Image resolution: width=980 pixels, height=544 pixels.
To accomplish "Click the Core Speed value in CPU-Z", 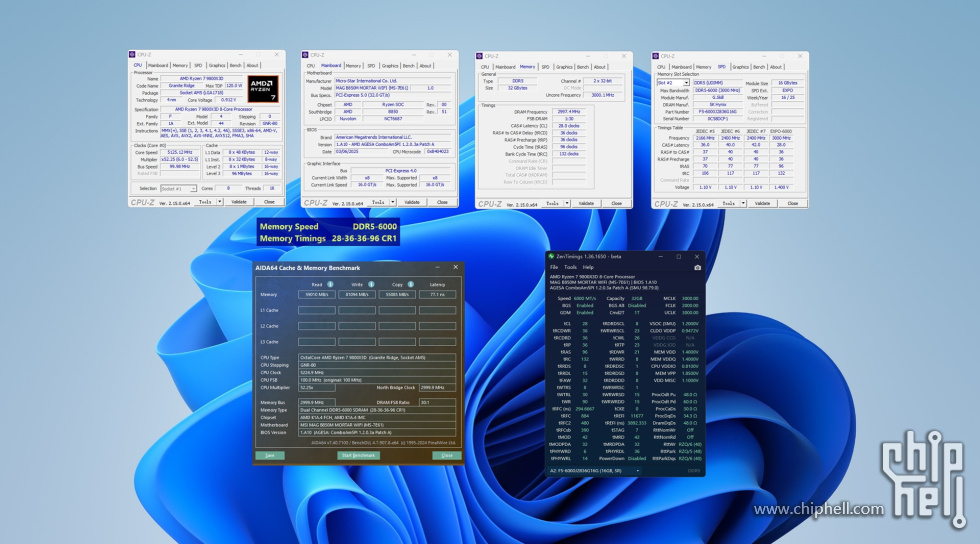I will click(181, 152).
